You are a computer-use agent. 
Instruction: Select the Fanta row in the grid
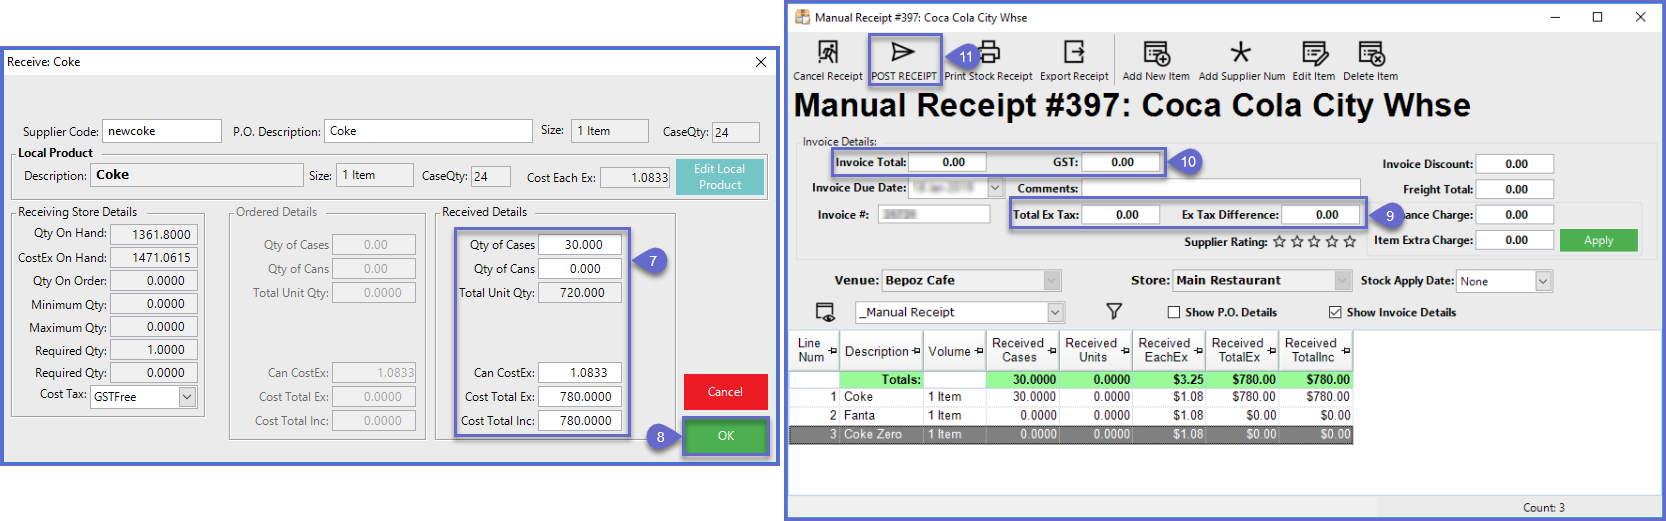[x=859, y=415]
